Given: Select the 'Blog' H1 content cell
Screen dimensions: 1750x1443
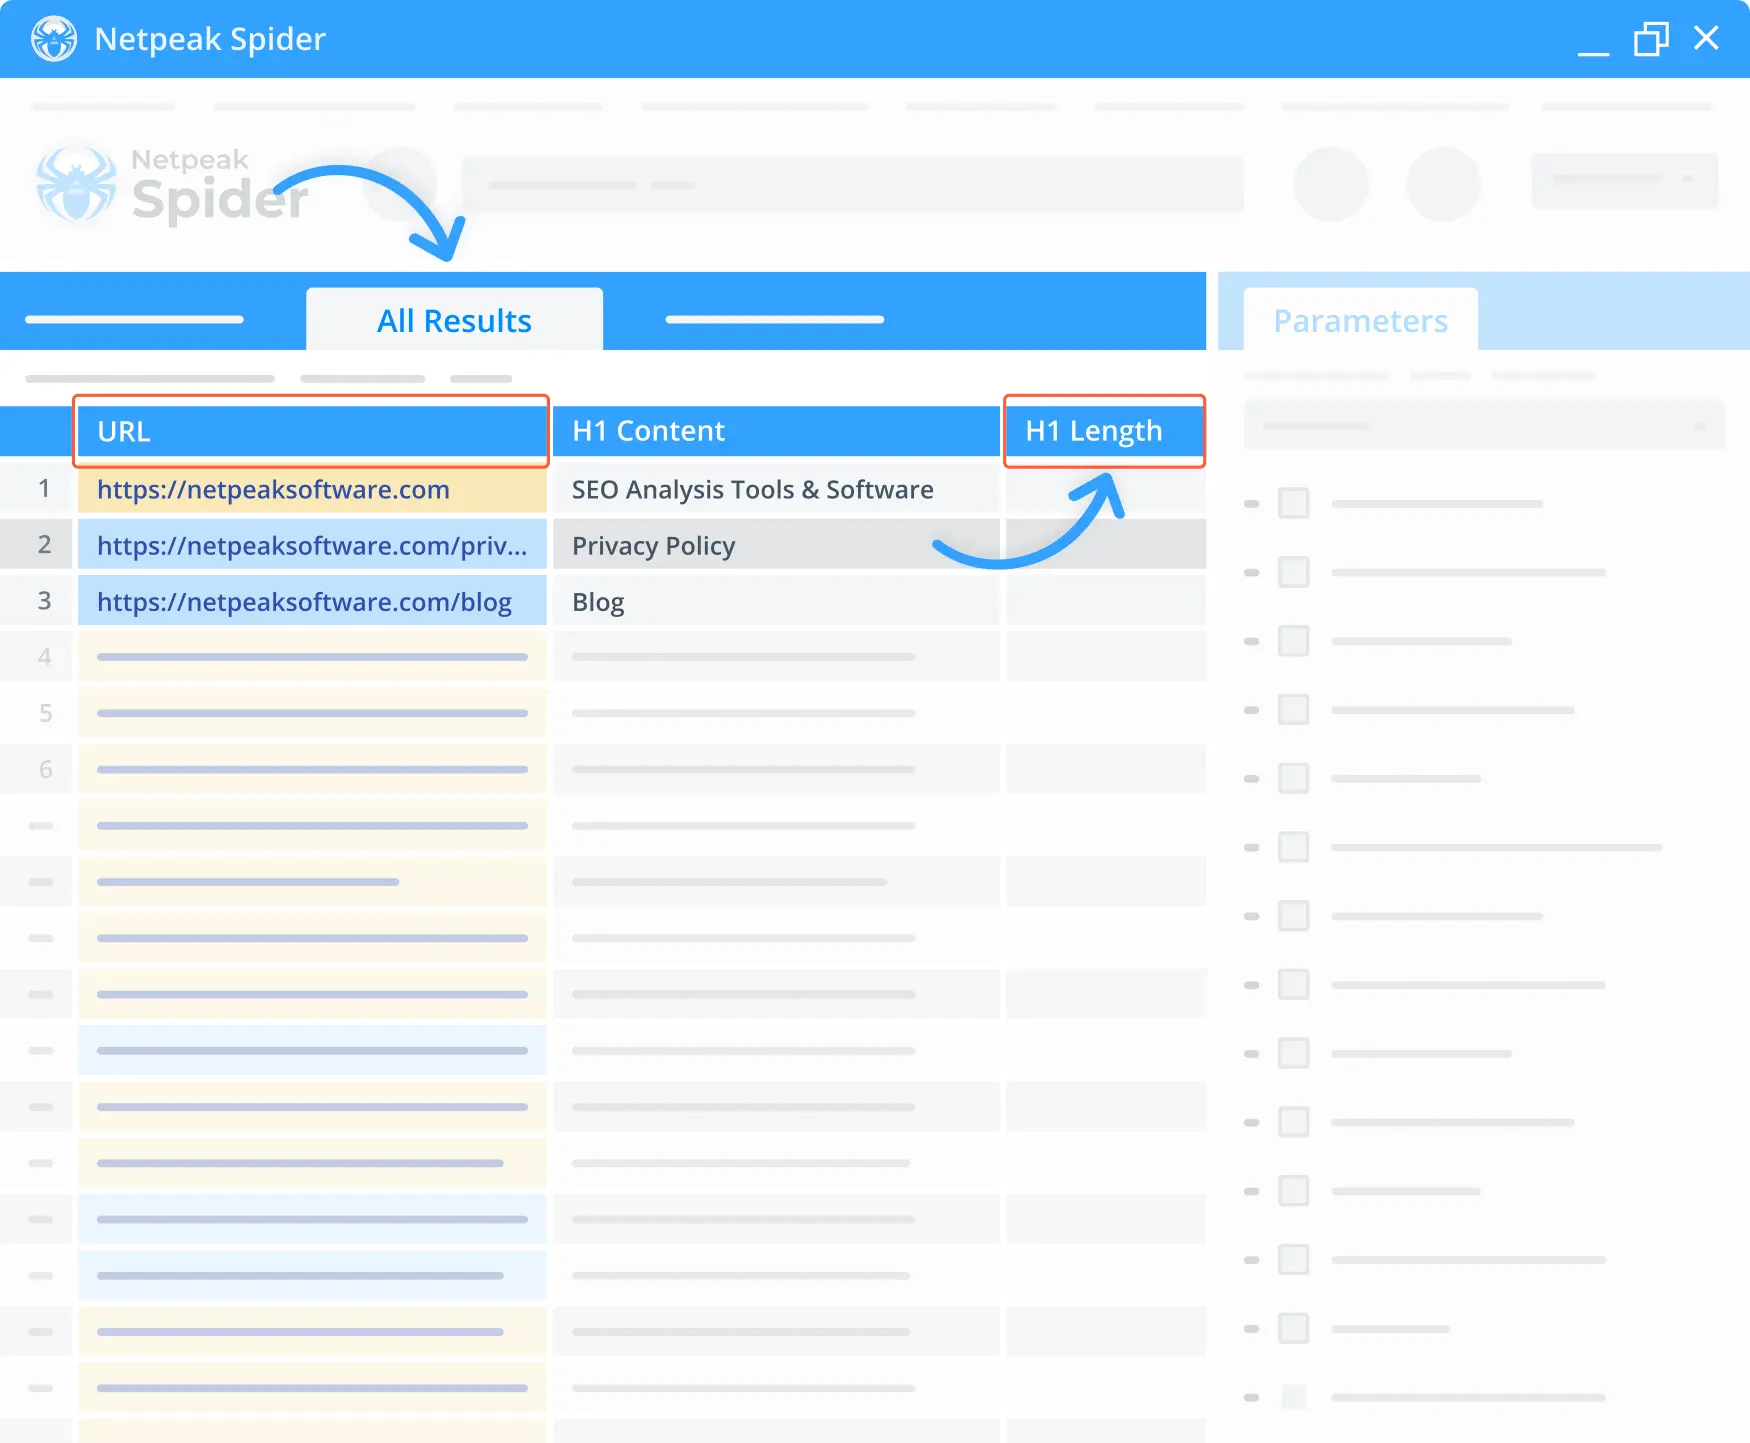Looking at the screenshot, I should (x=776, y=601).
